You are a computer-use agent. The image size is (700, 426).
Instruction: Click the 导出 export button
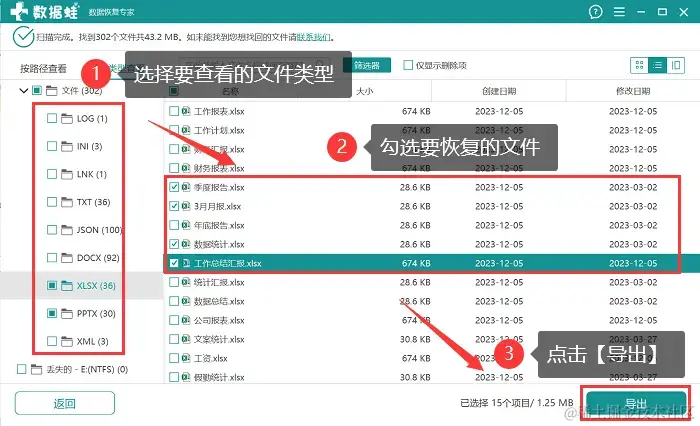[636, 404]
